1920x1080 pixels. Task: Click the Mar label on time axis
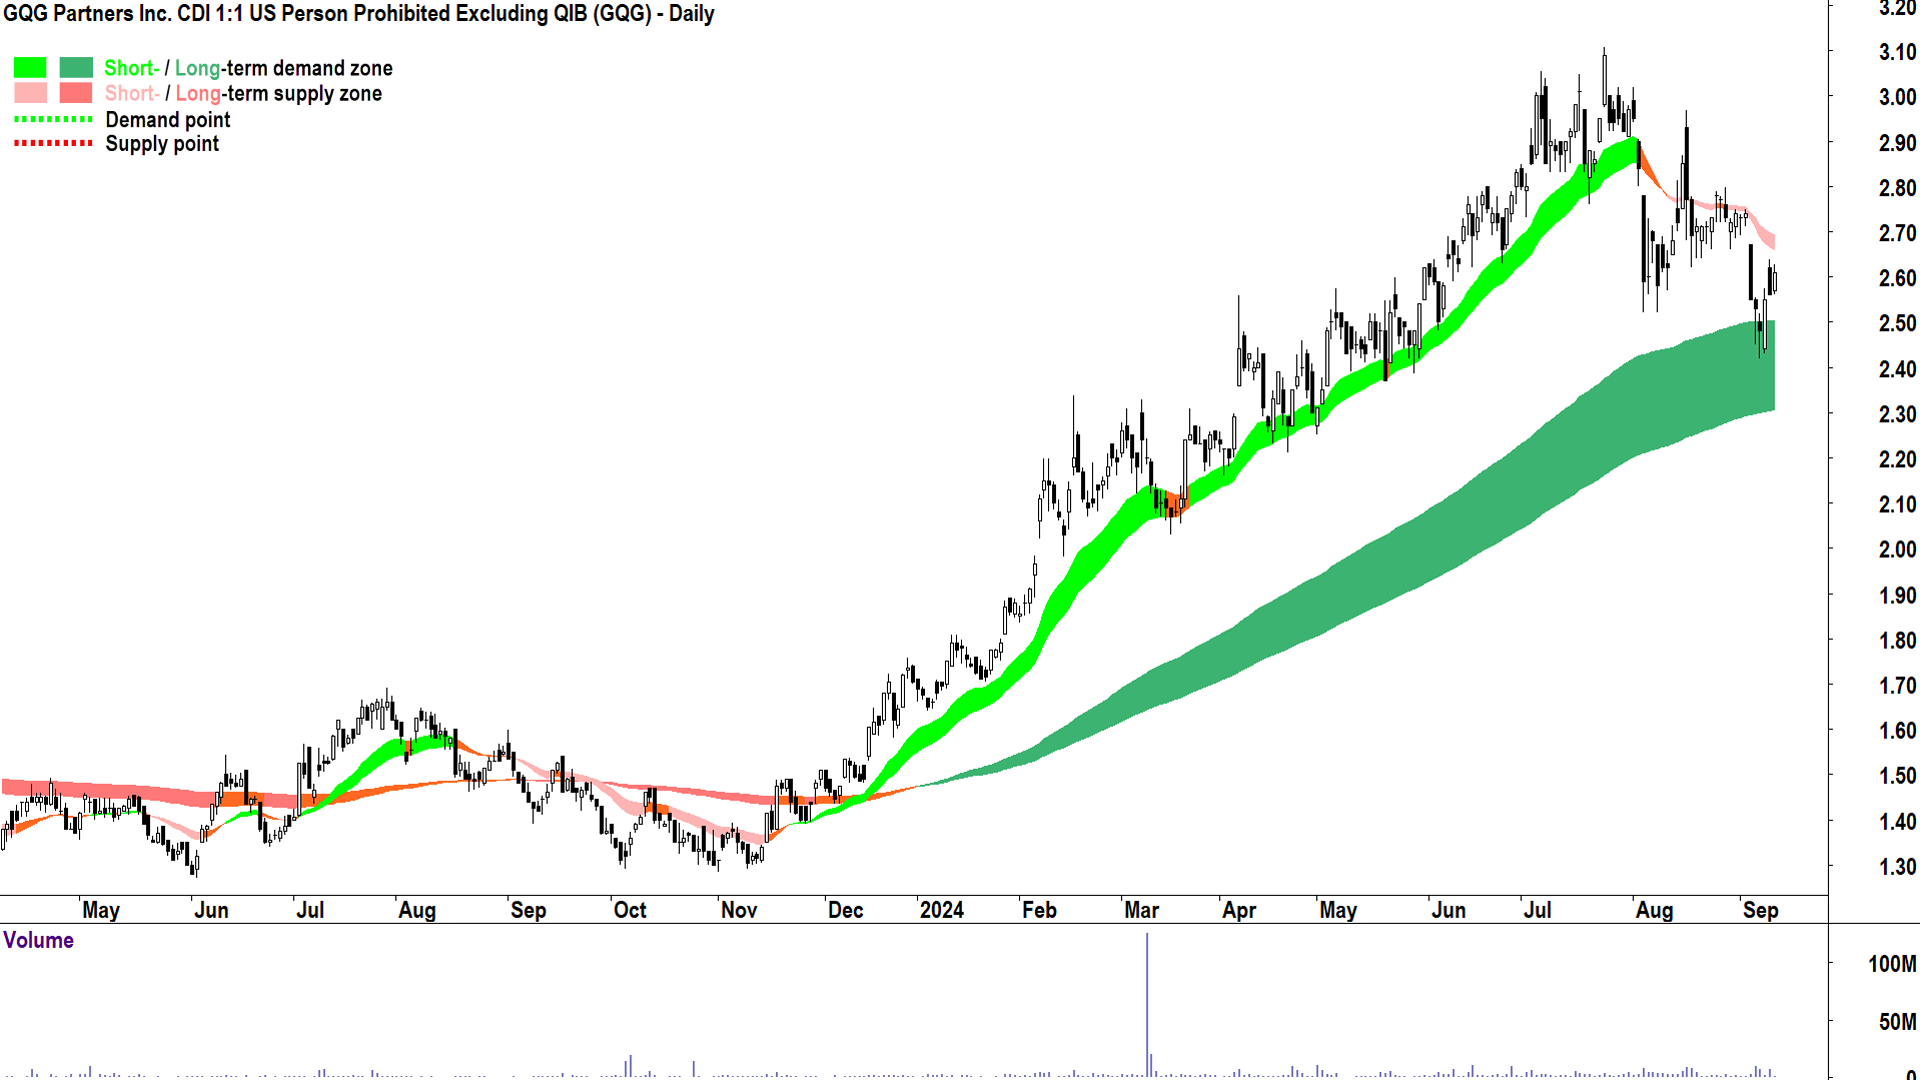tap(1141, 910)
